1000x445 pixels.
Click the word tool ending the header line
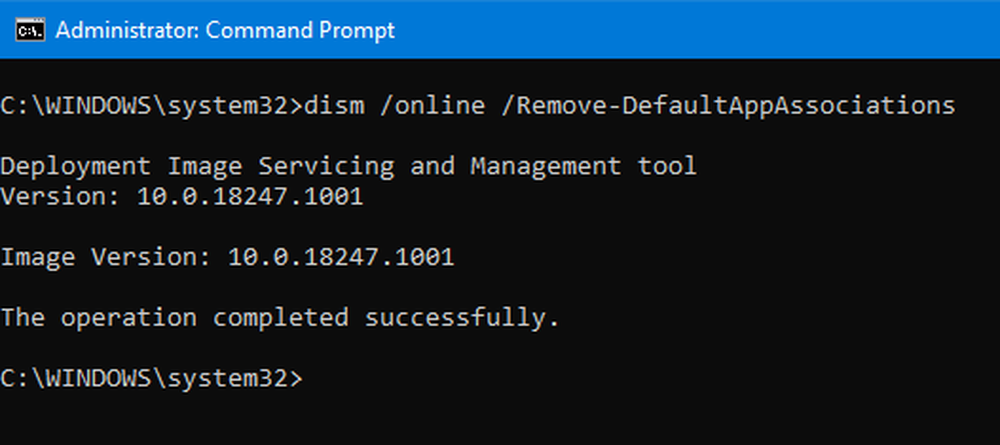point(666,166)
